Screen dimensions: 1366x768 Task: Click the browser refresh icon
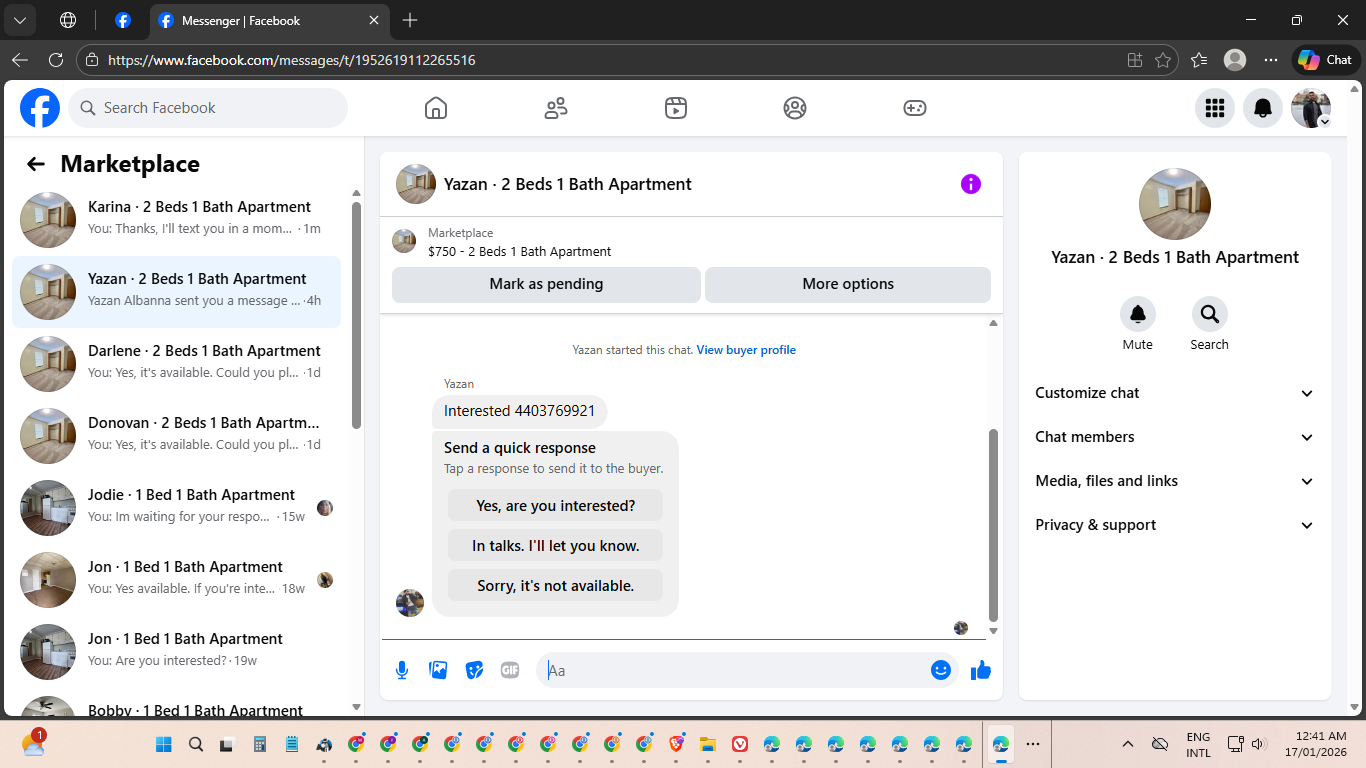pos(56,60)
